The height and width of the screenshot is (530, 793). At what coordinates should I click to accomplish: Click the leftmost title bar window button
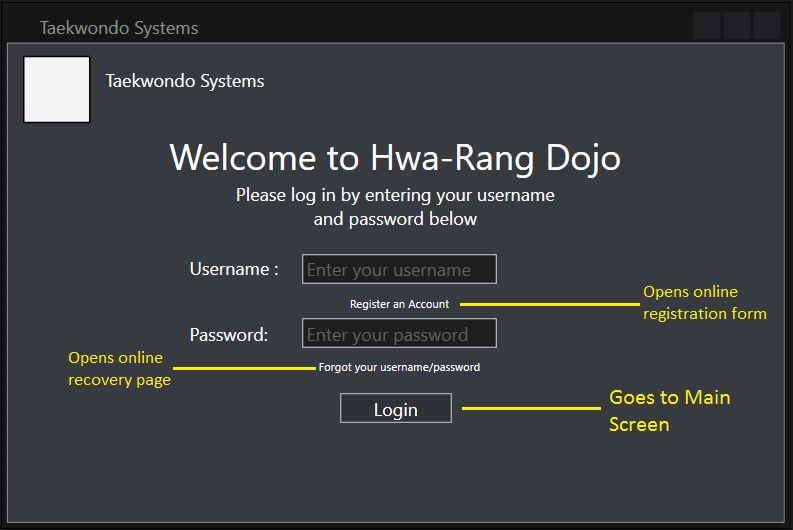(x=707, y=26)
